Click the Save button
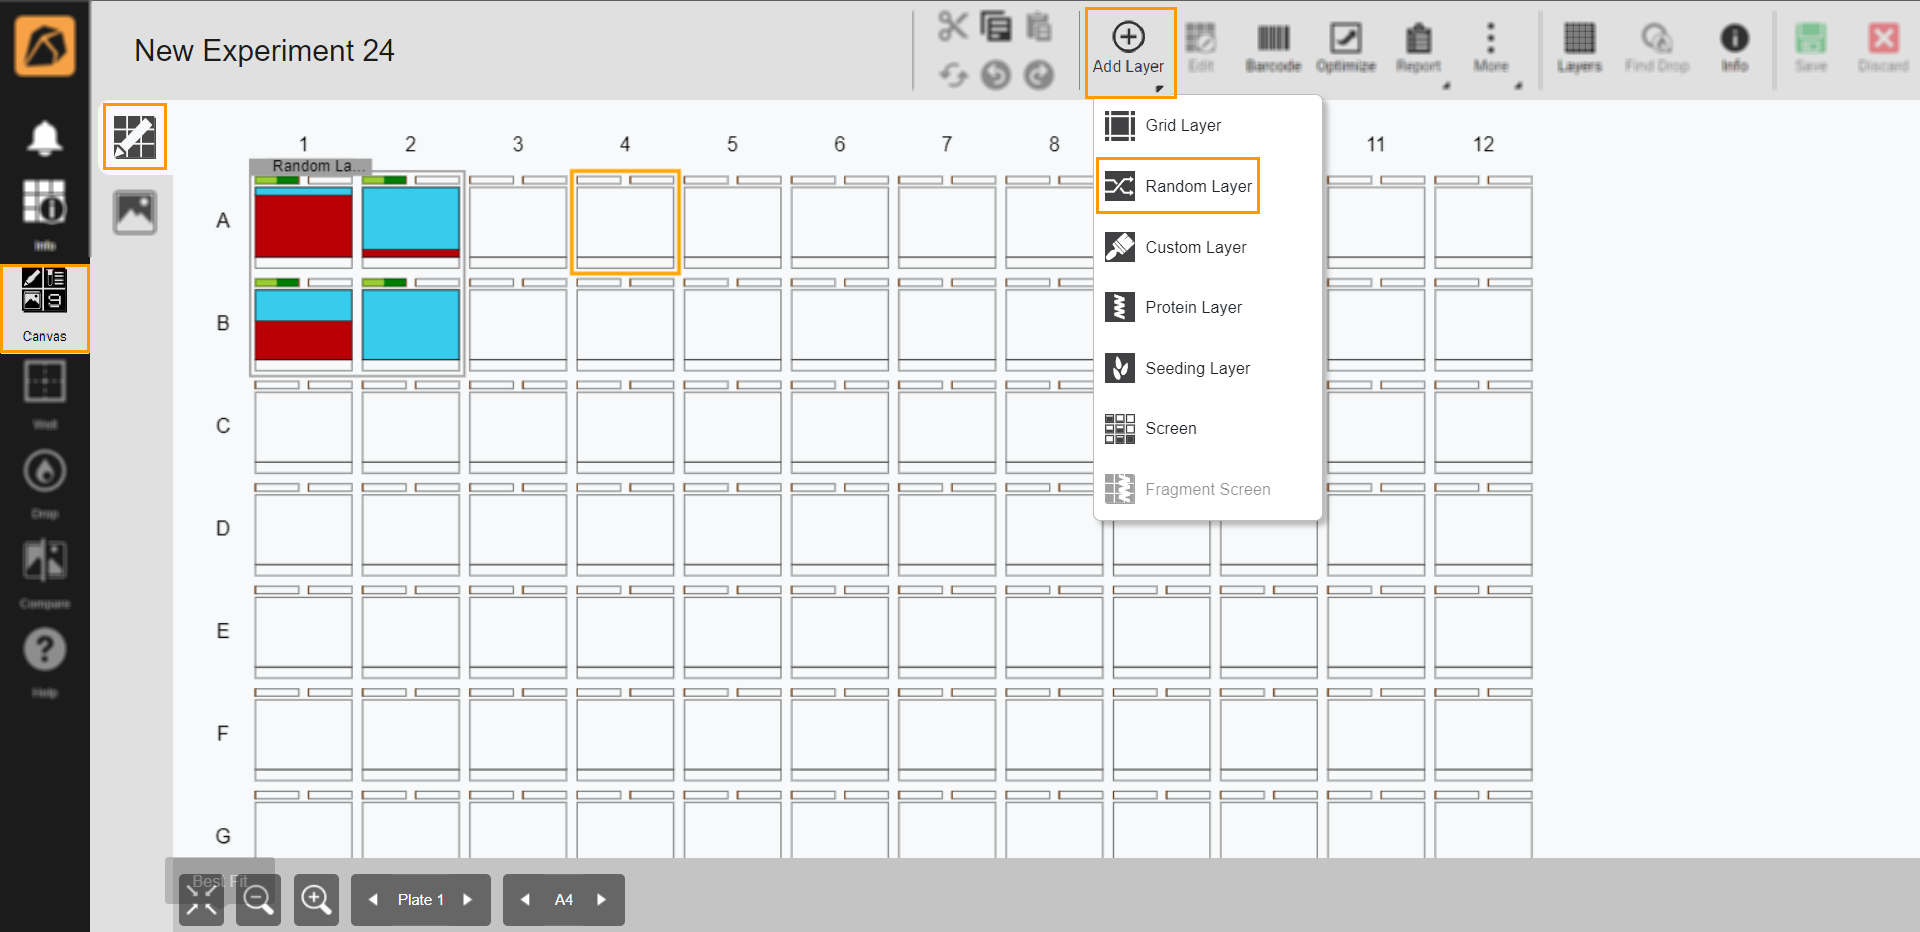The height and width of the screenshot is (932, 1920). (1811, 45)
